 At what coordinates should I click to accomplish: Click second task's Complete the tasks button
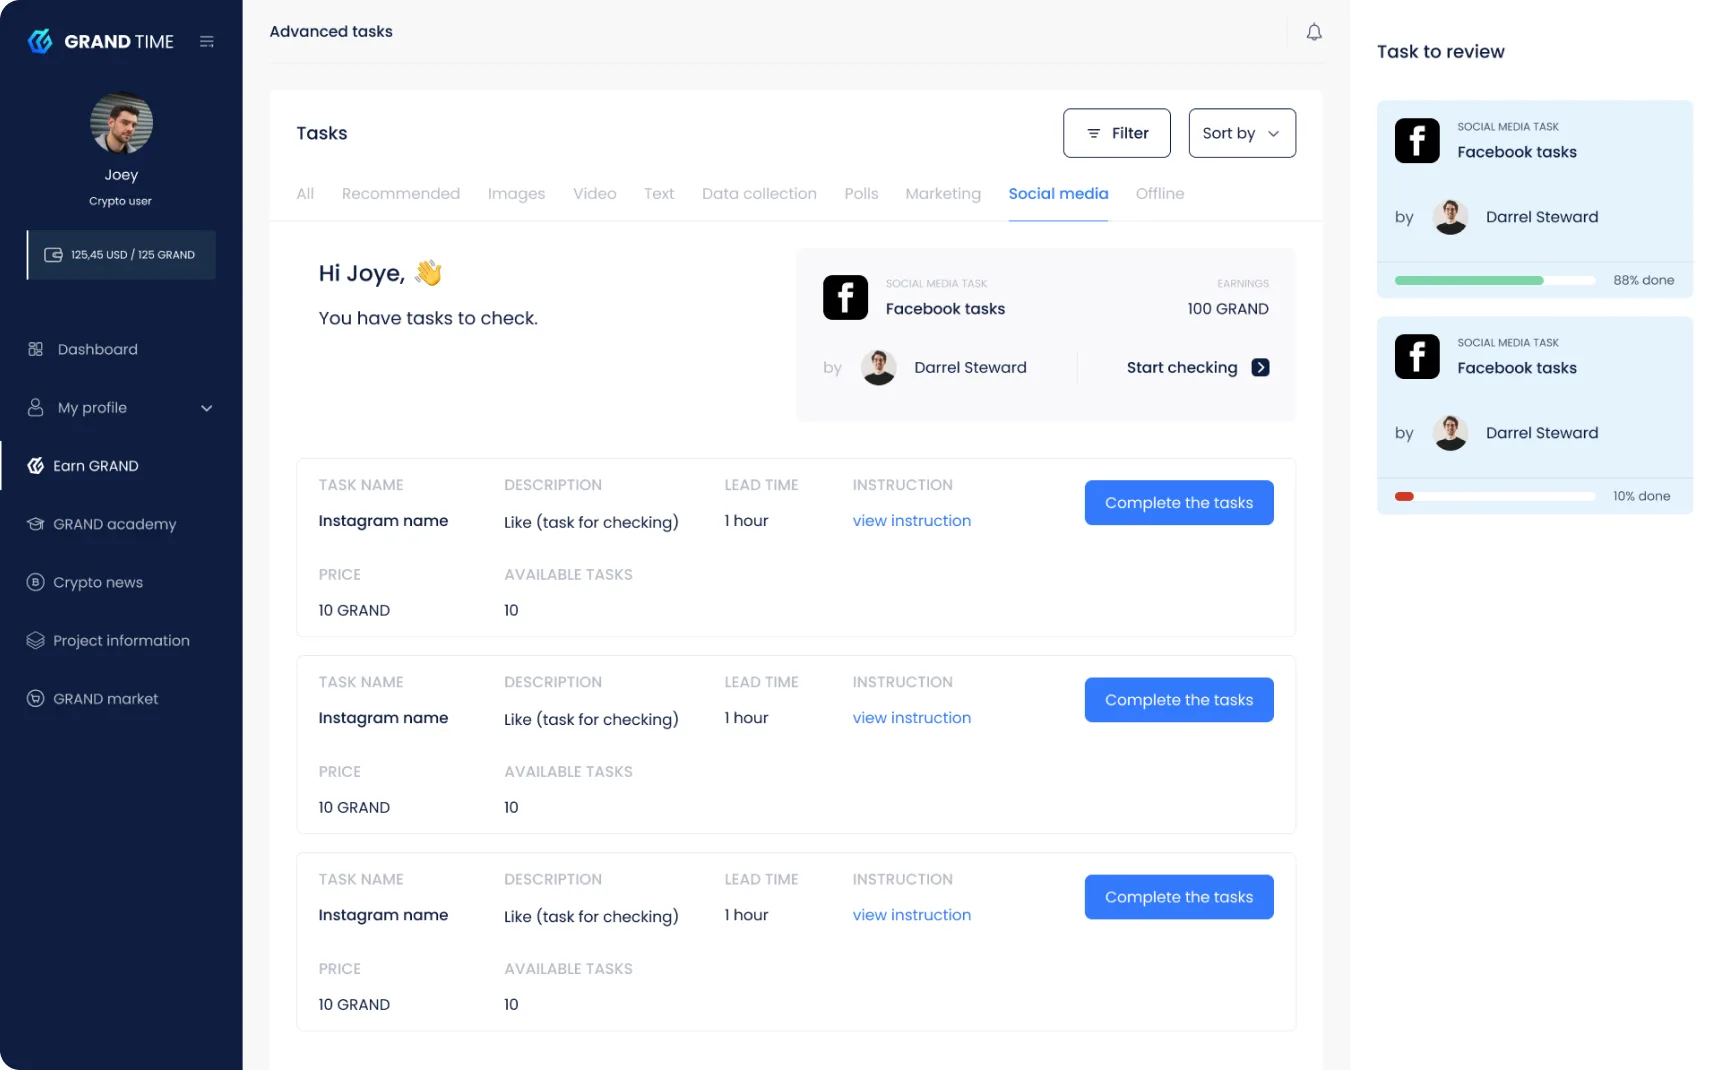coord(1179,700)
